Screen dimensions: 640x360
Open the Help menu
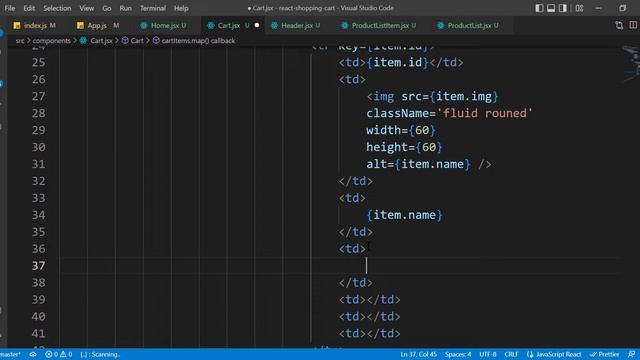[x=181, y=8]
